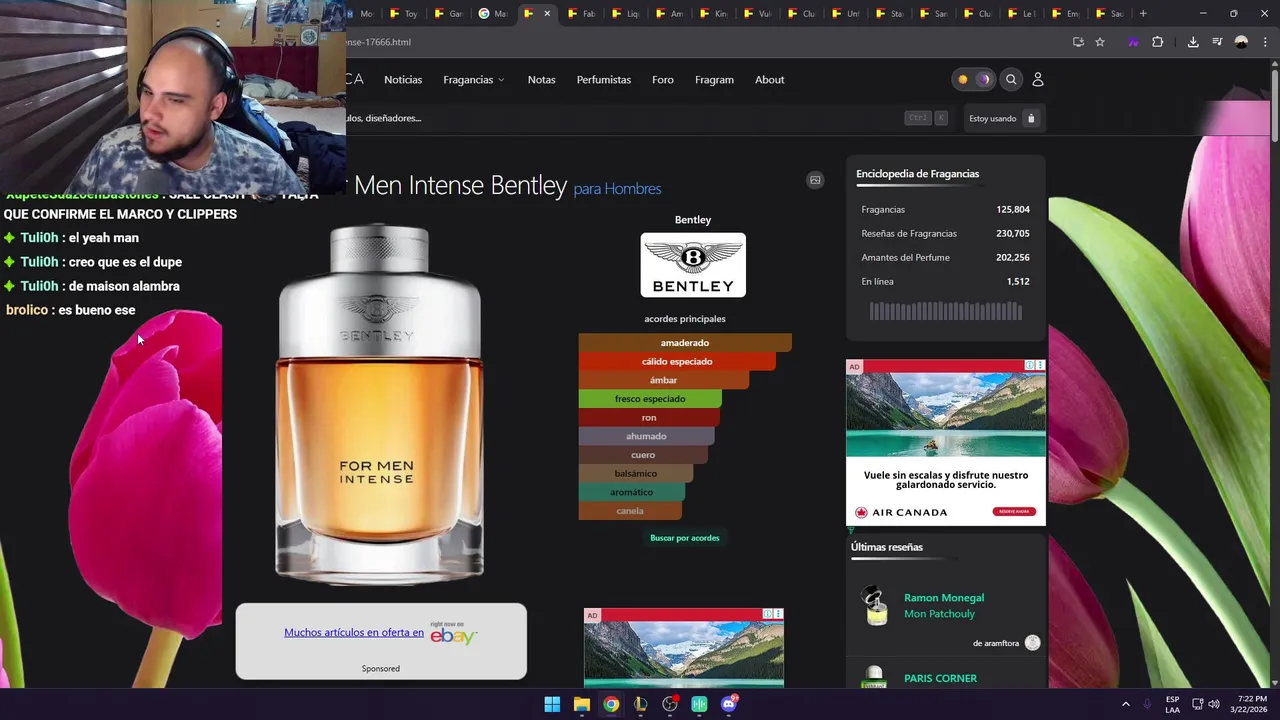Go to the Notas section
Screen dimensions: 1280x720
[541, 80]
